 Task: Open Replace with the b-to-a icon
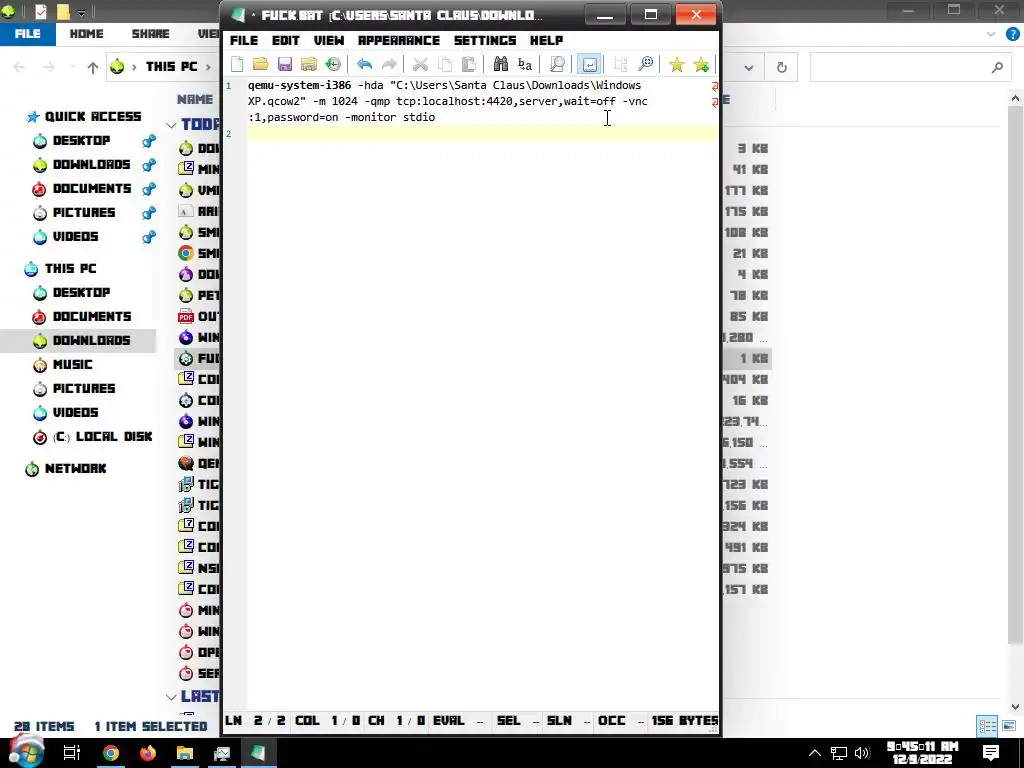(x=524, y=64)
